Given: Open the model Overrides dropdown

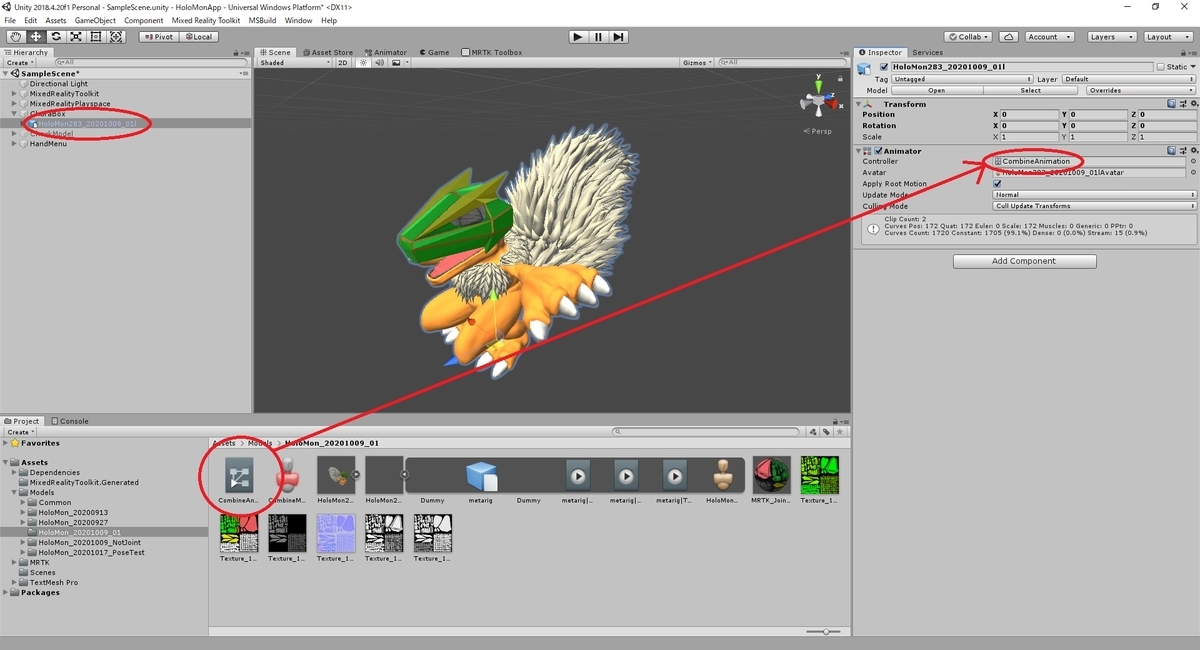Looking at the screenshot, I should (x=1139, y=90).
